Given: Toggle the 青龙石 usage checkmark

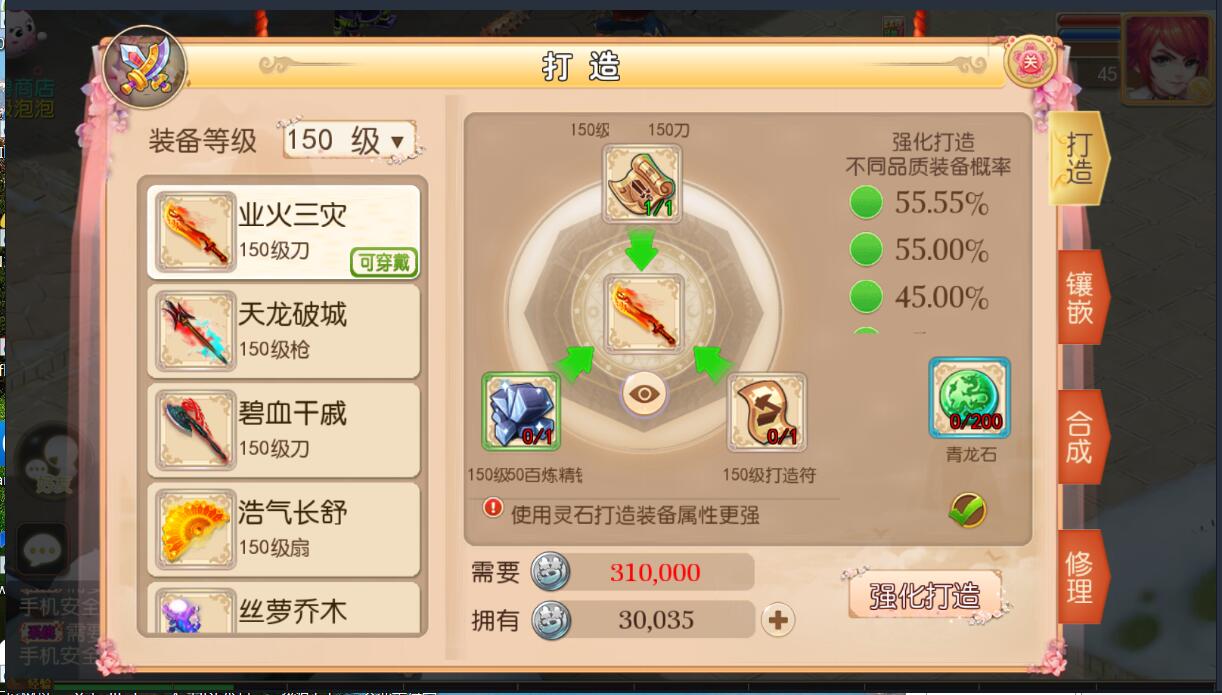Looking at the screenshot, I should [x=967, y=511].
